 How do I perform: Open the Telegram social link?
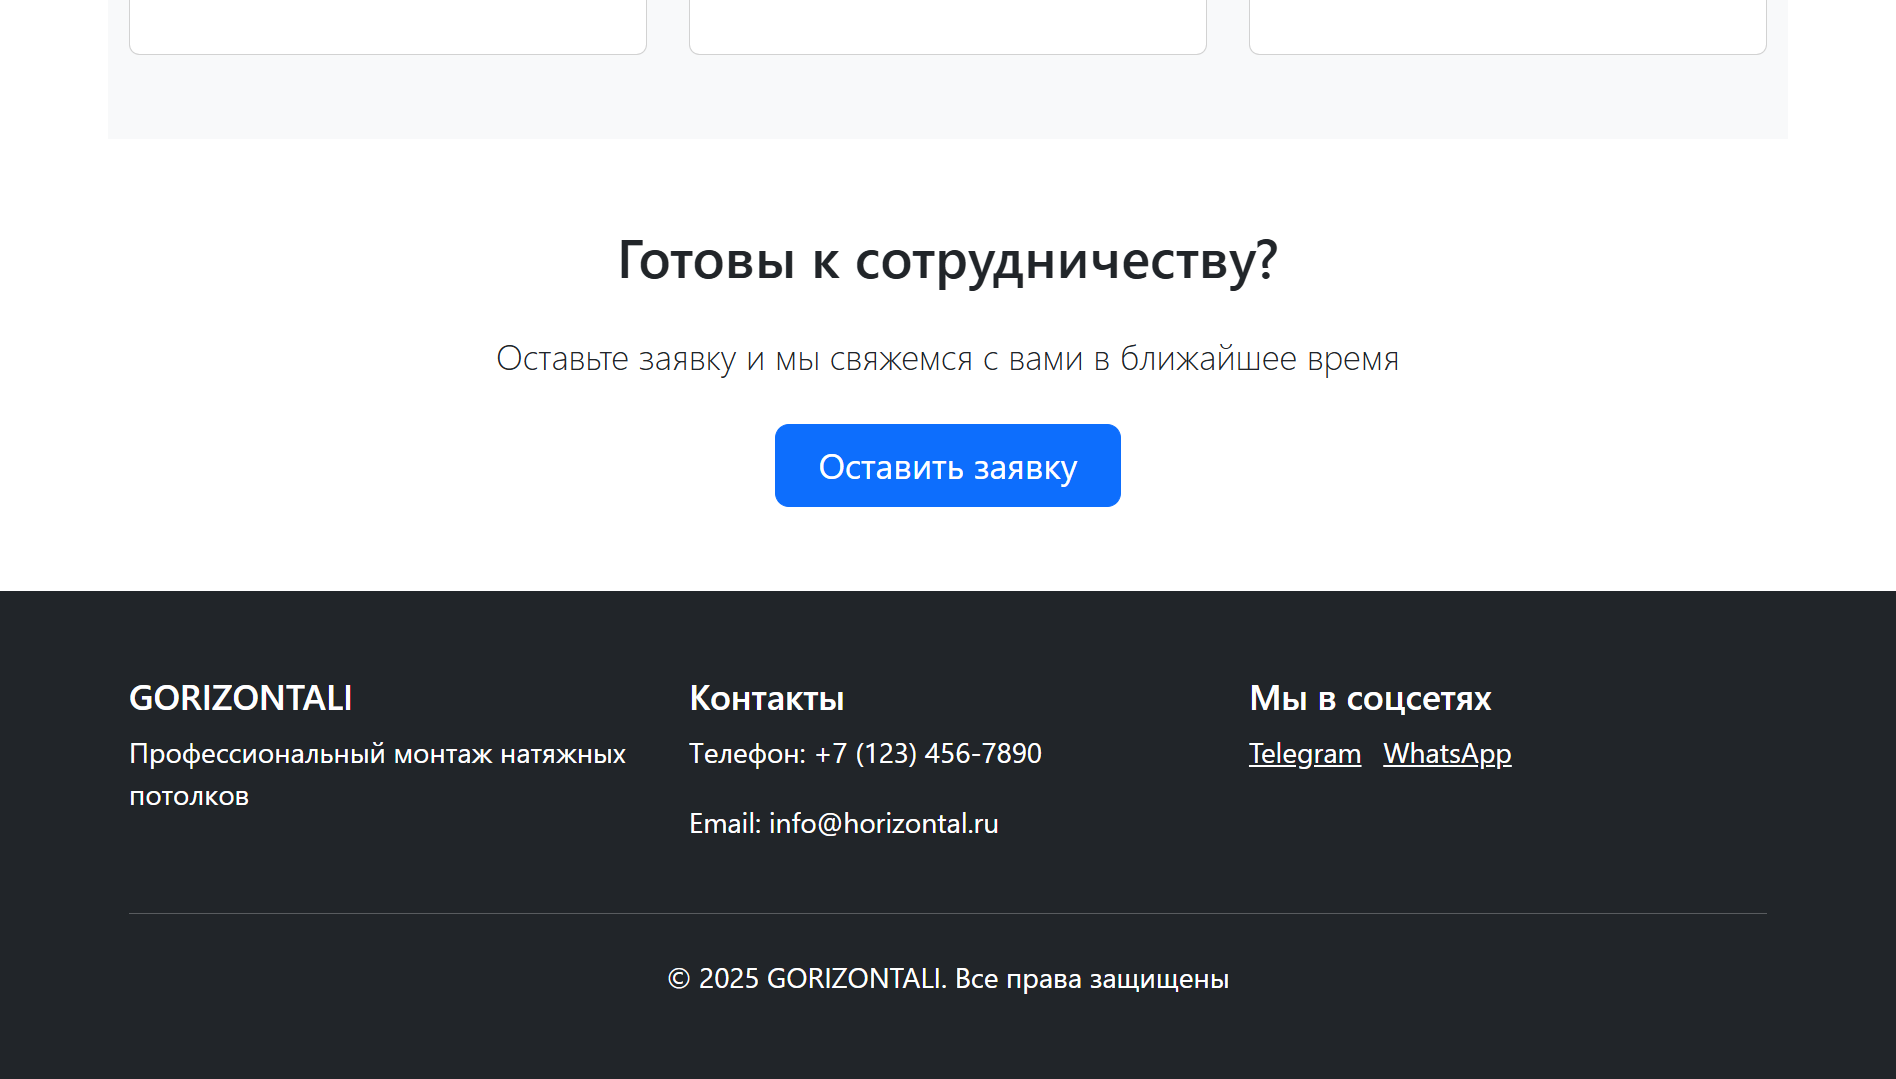coord(1304,754)
